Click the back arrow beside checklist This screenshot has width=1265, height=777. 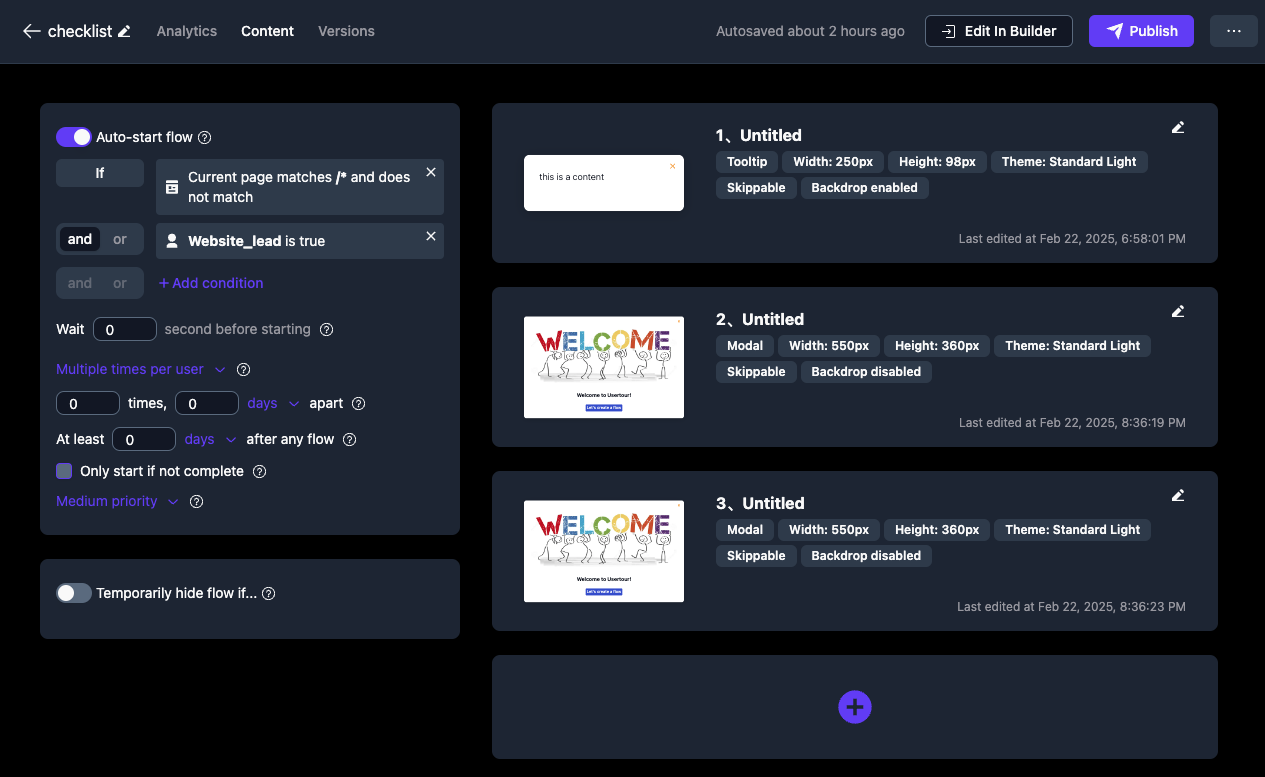[x=31, y=31]
